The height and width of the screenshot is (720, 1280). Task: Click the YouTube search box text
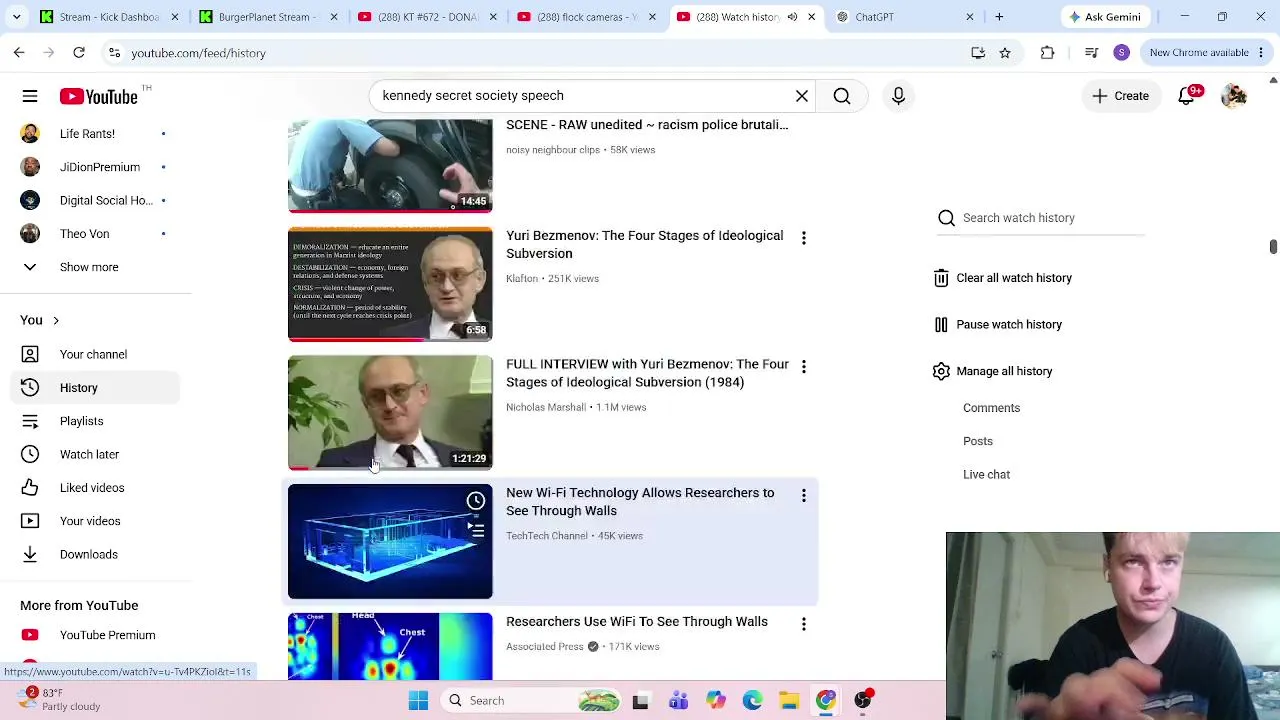coord(473,96)
